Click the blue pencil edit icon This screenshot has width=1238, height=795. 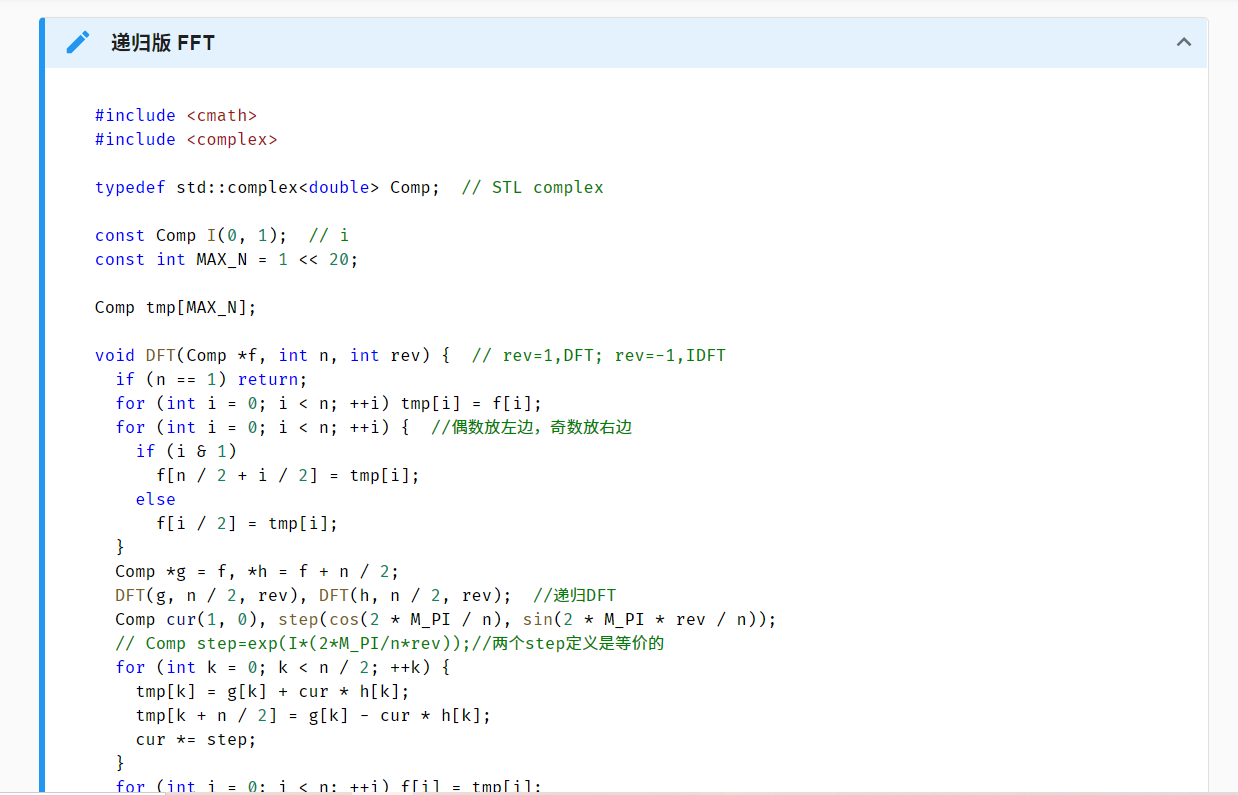pos(78,42)
